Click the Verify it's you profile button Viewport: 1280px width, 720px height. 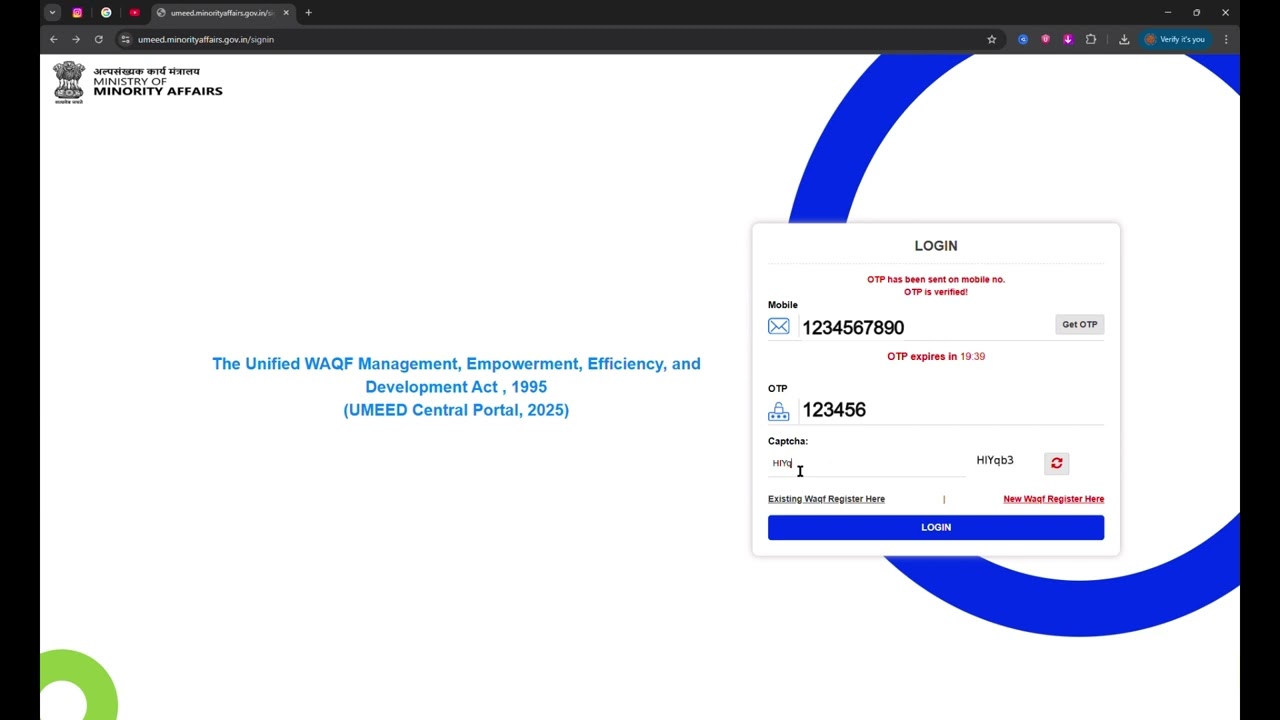pyautogui.click(x=1176, y=39)
